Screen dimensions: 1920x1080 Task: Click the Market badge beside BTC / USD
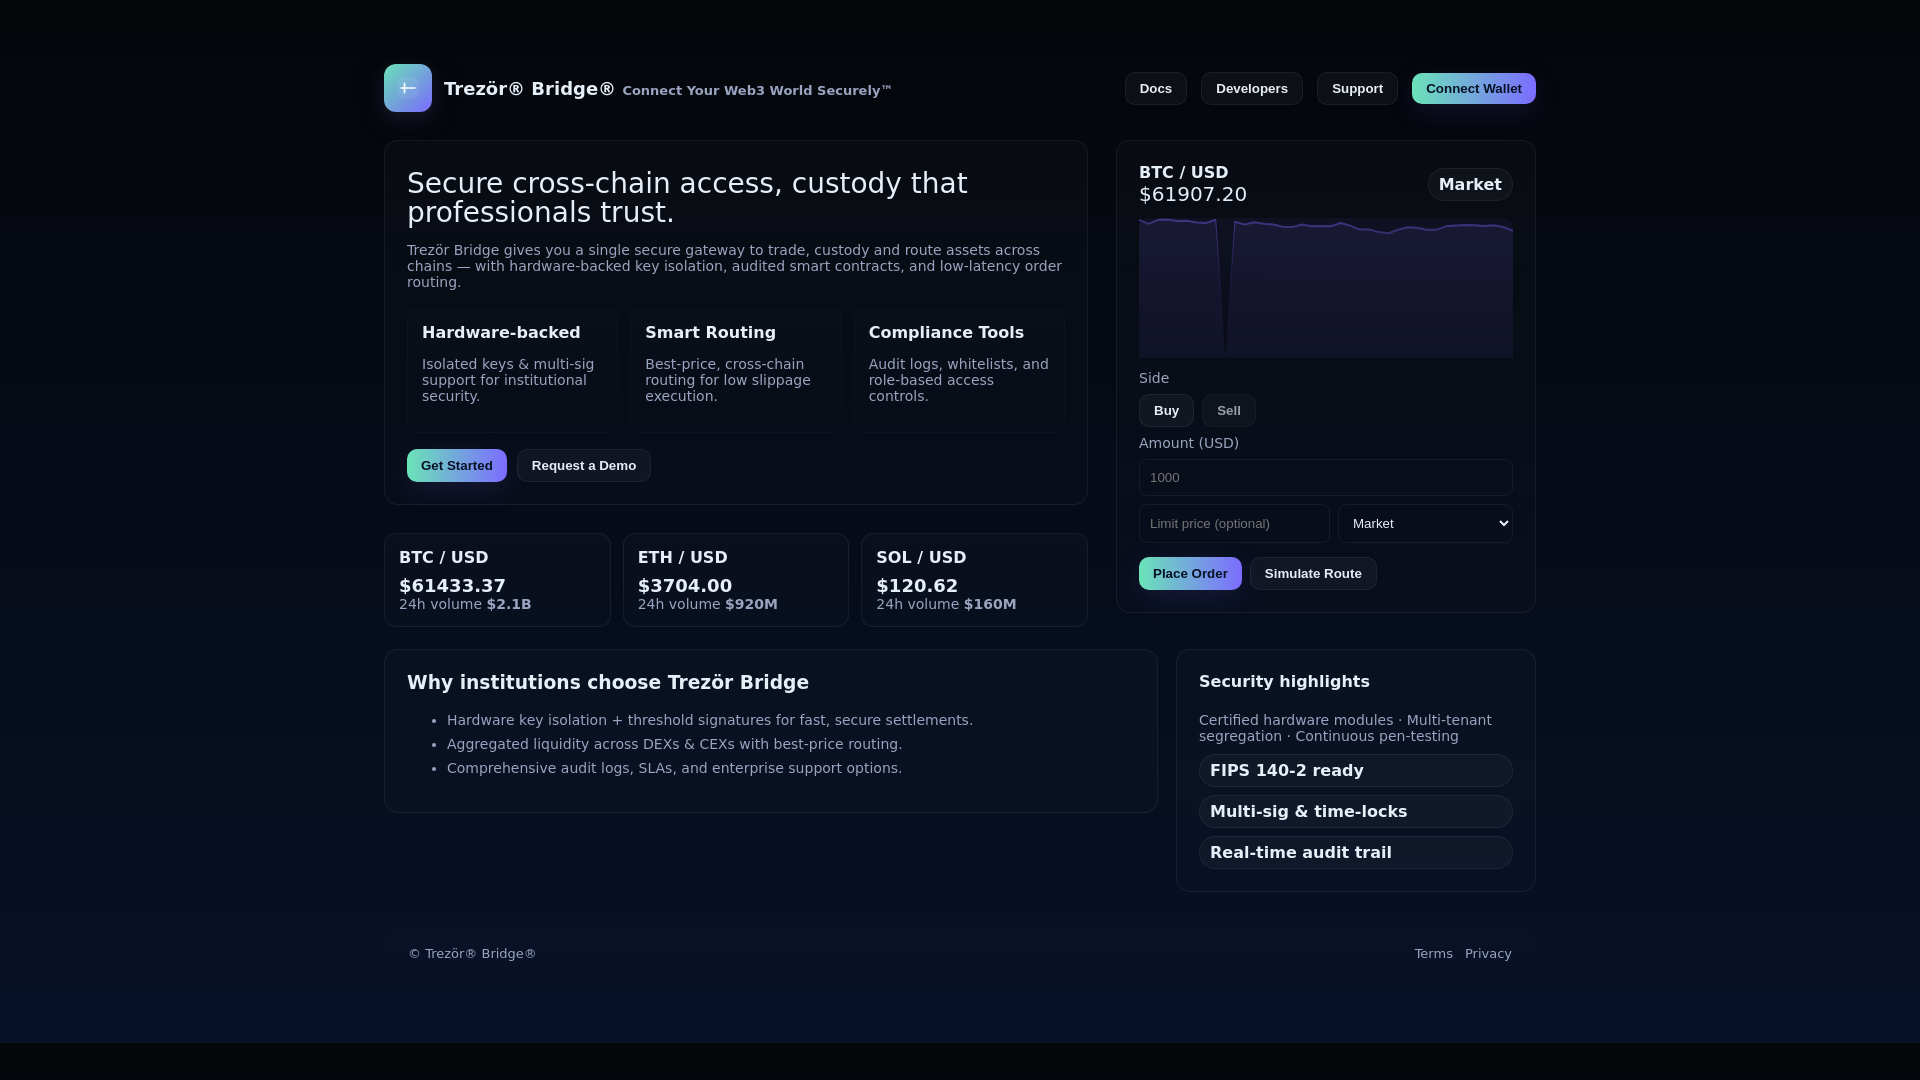tap(1470, 185)
